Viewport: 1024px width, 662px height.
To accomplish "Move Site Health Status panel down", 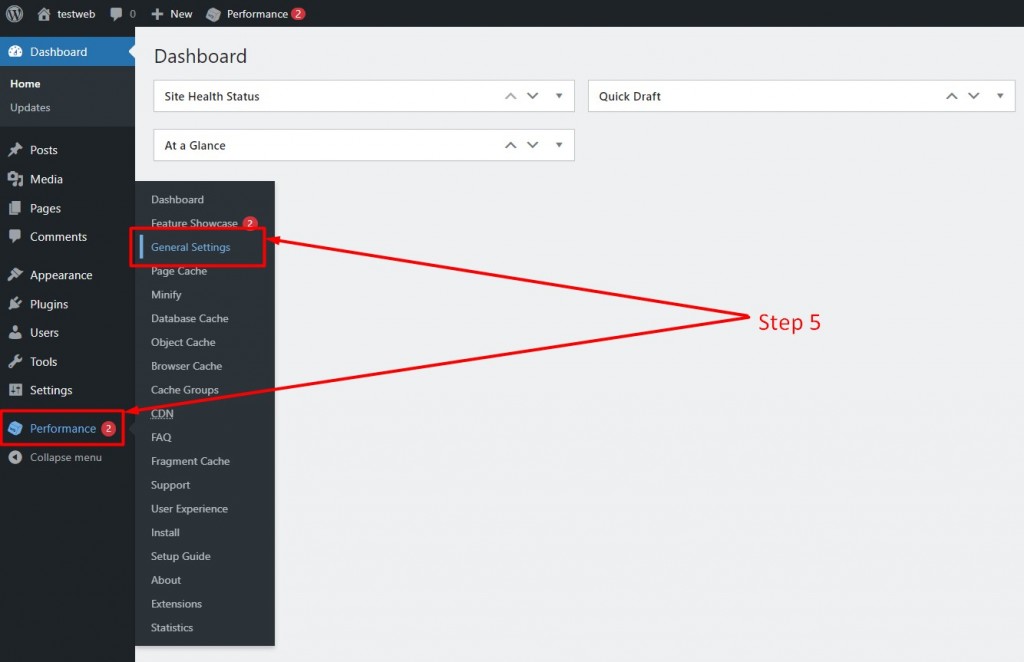I will pos(533,96).
